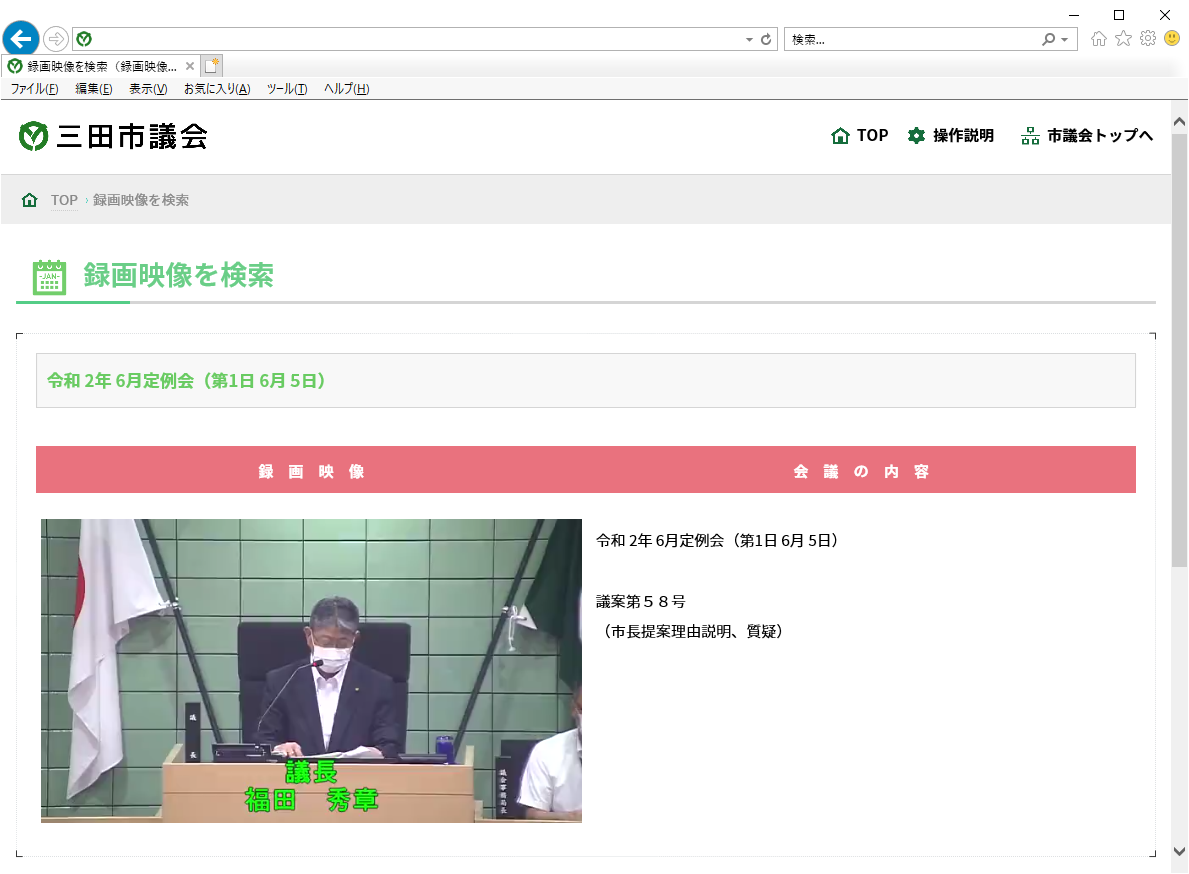Click the magnifier search icon
Image resolution: width=1189 pixels, height=874 pixels.
tap(1048, 39)
